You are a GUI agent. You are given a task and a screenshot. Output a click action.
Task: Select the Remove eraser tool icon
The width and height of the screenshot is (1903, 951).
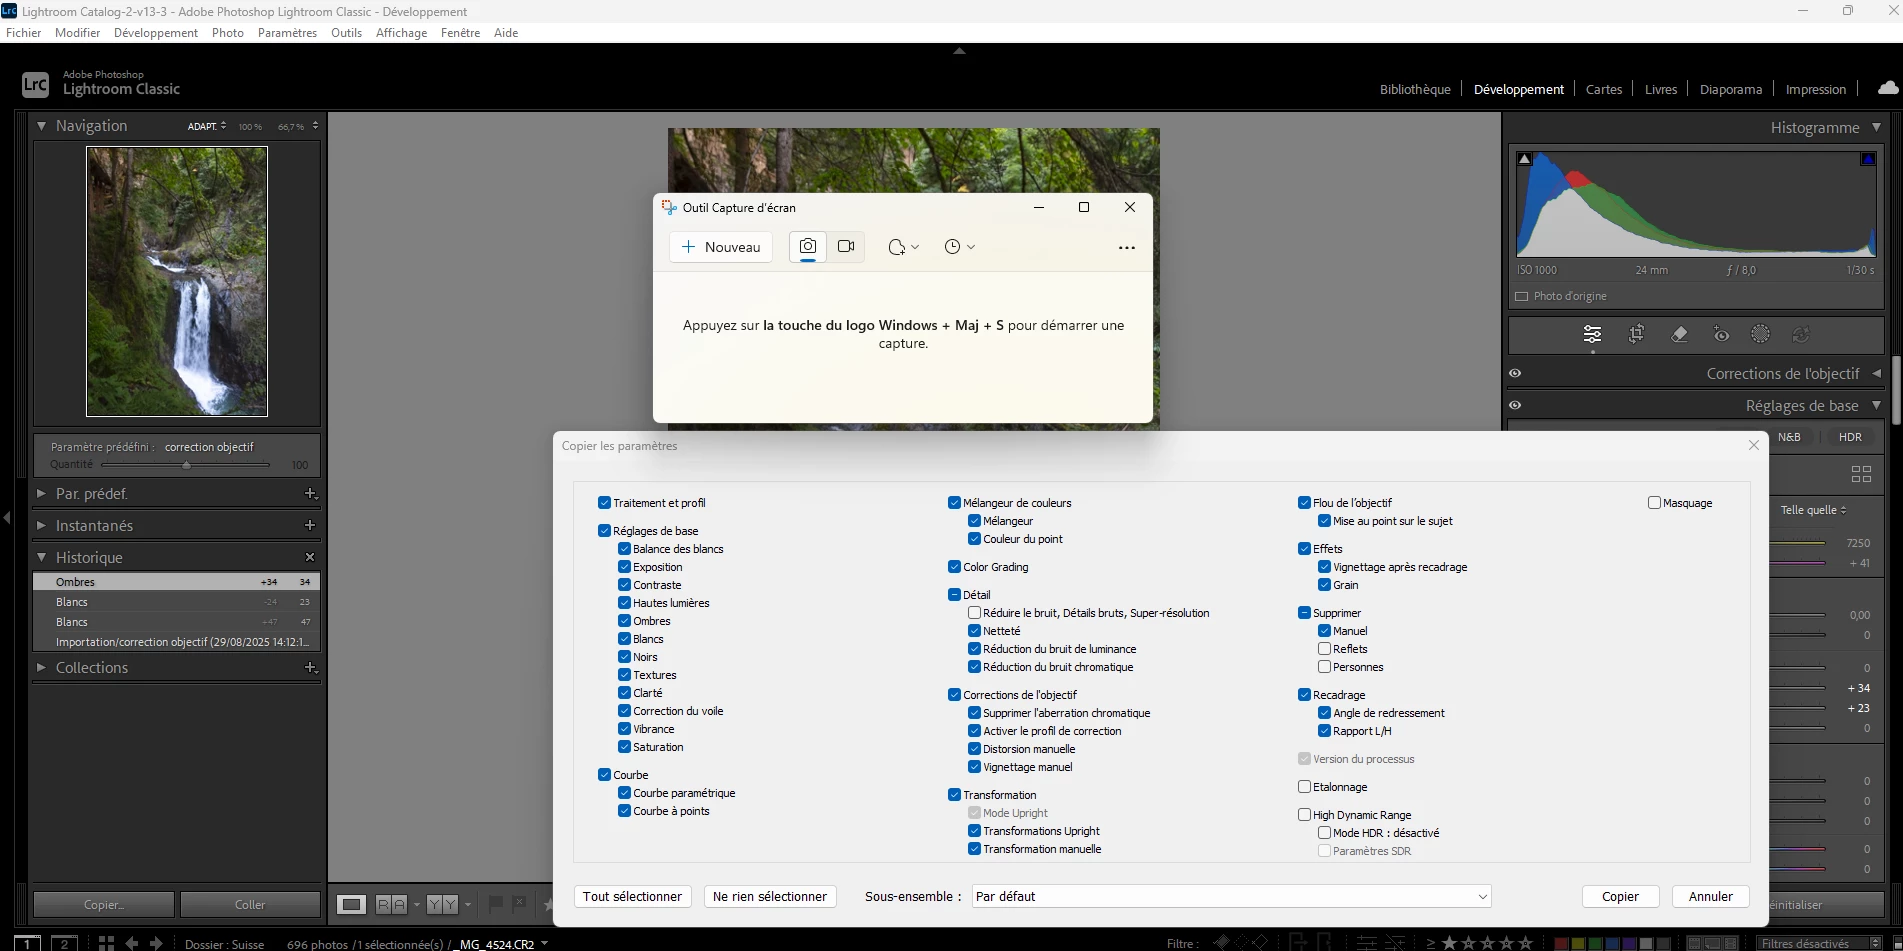coord(1679,335)
